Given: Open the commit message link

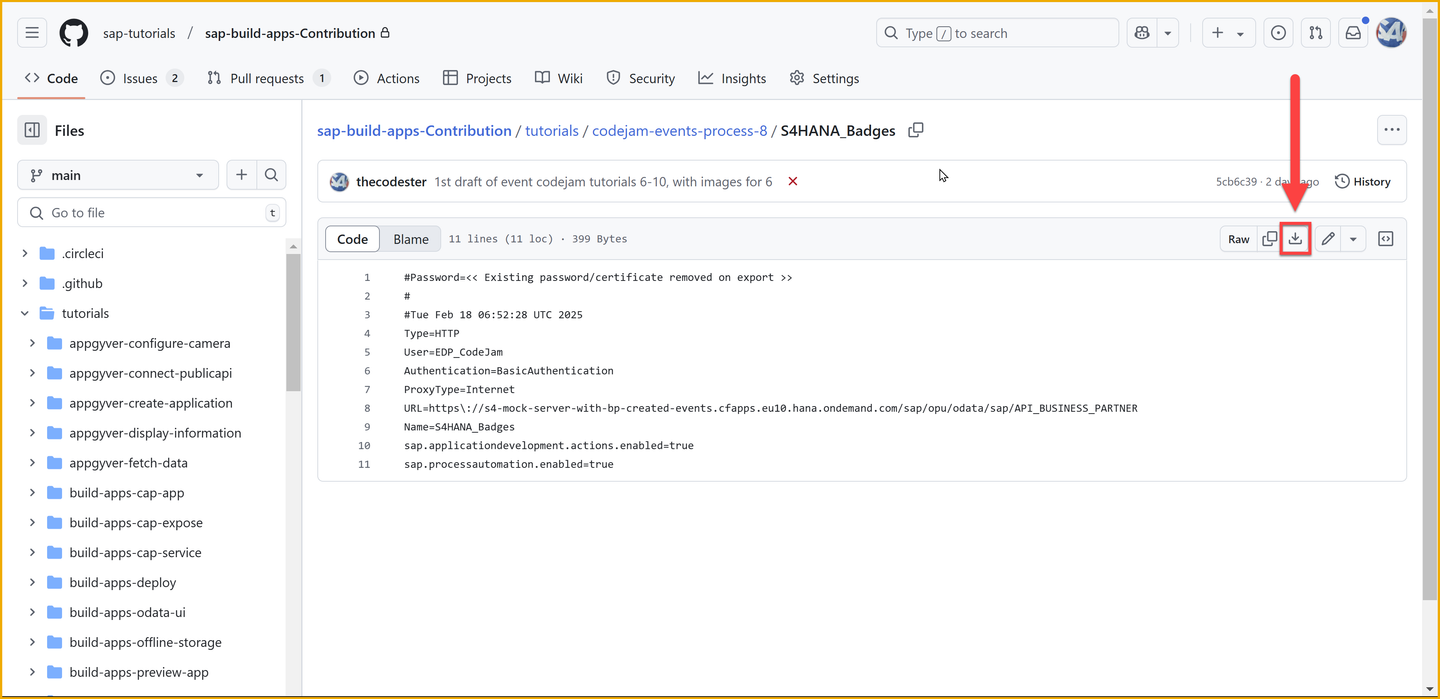Looking at the screenshot, I should click(603, 182).
